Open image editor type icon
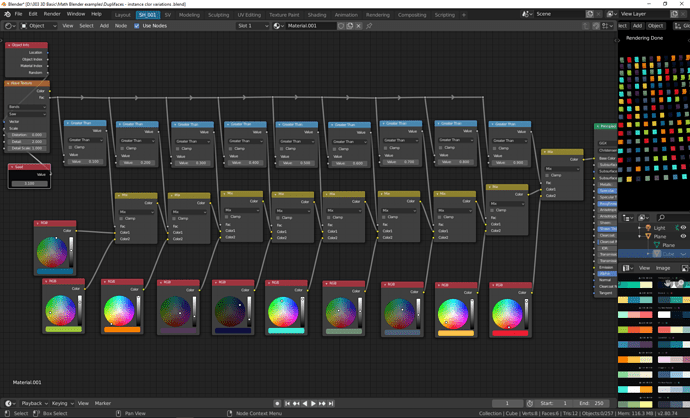The height and width of the screenshot is (418, 690). coord(628,268)
